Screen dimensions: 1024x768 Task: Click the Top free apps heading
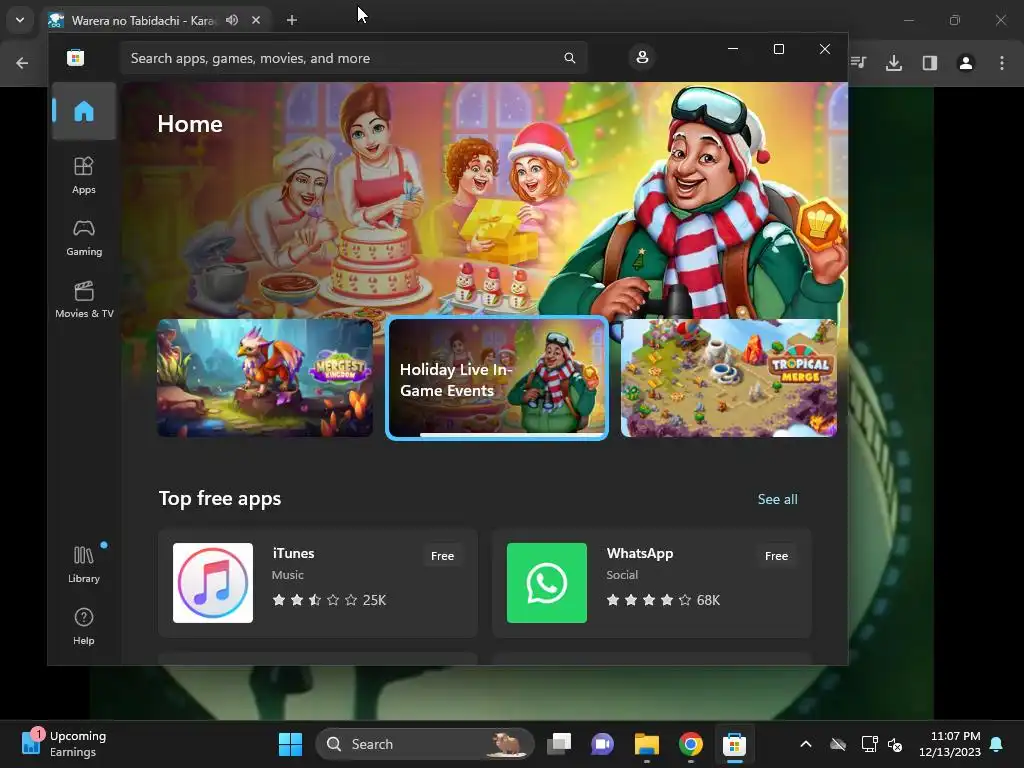(220, 498)
